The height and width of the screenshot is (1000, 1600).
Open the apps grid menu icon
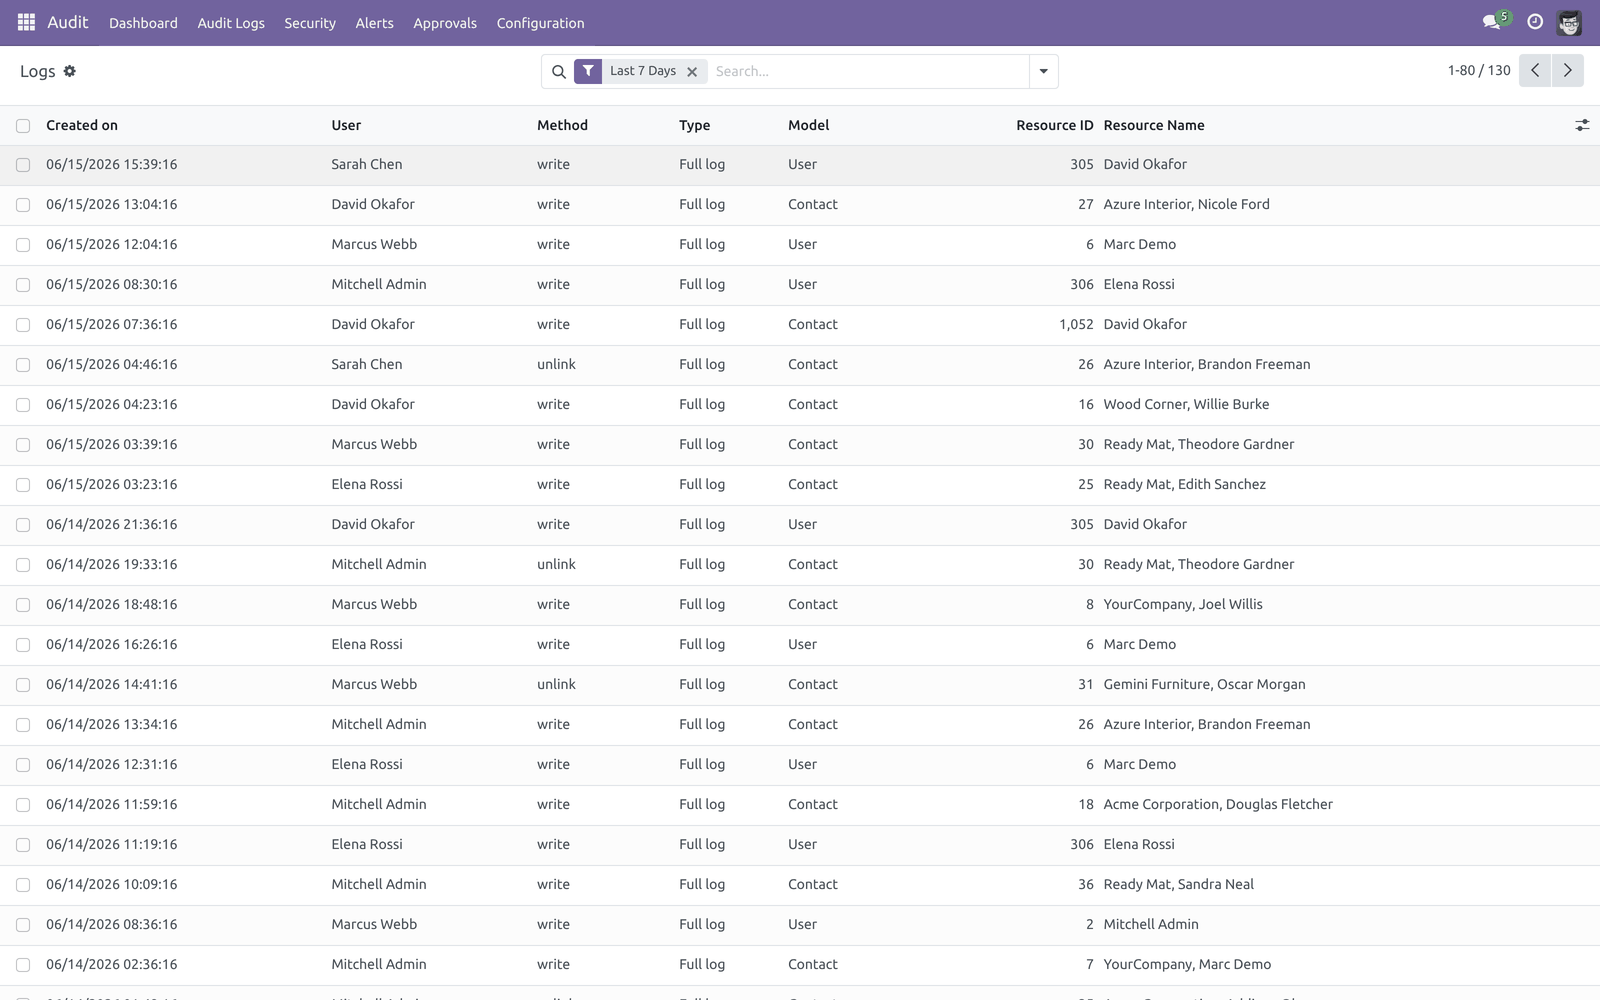27,22
